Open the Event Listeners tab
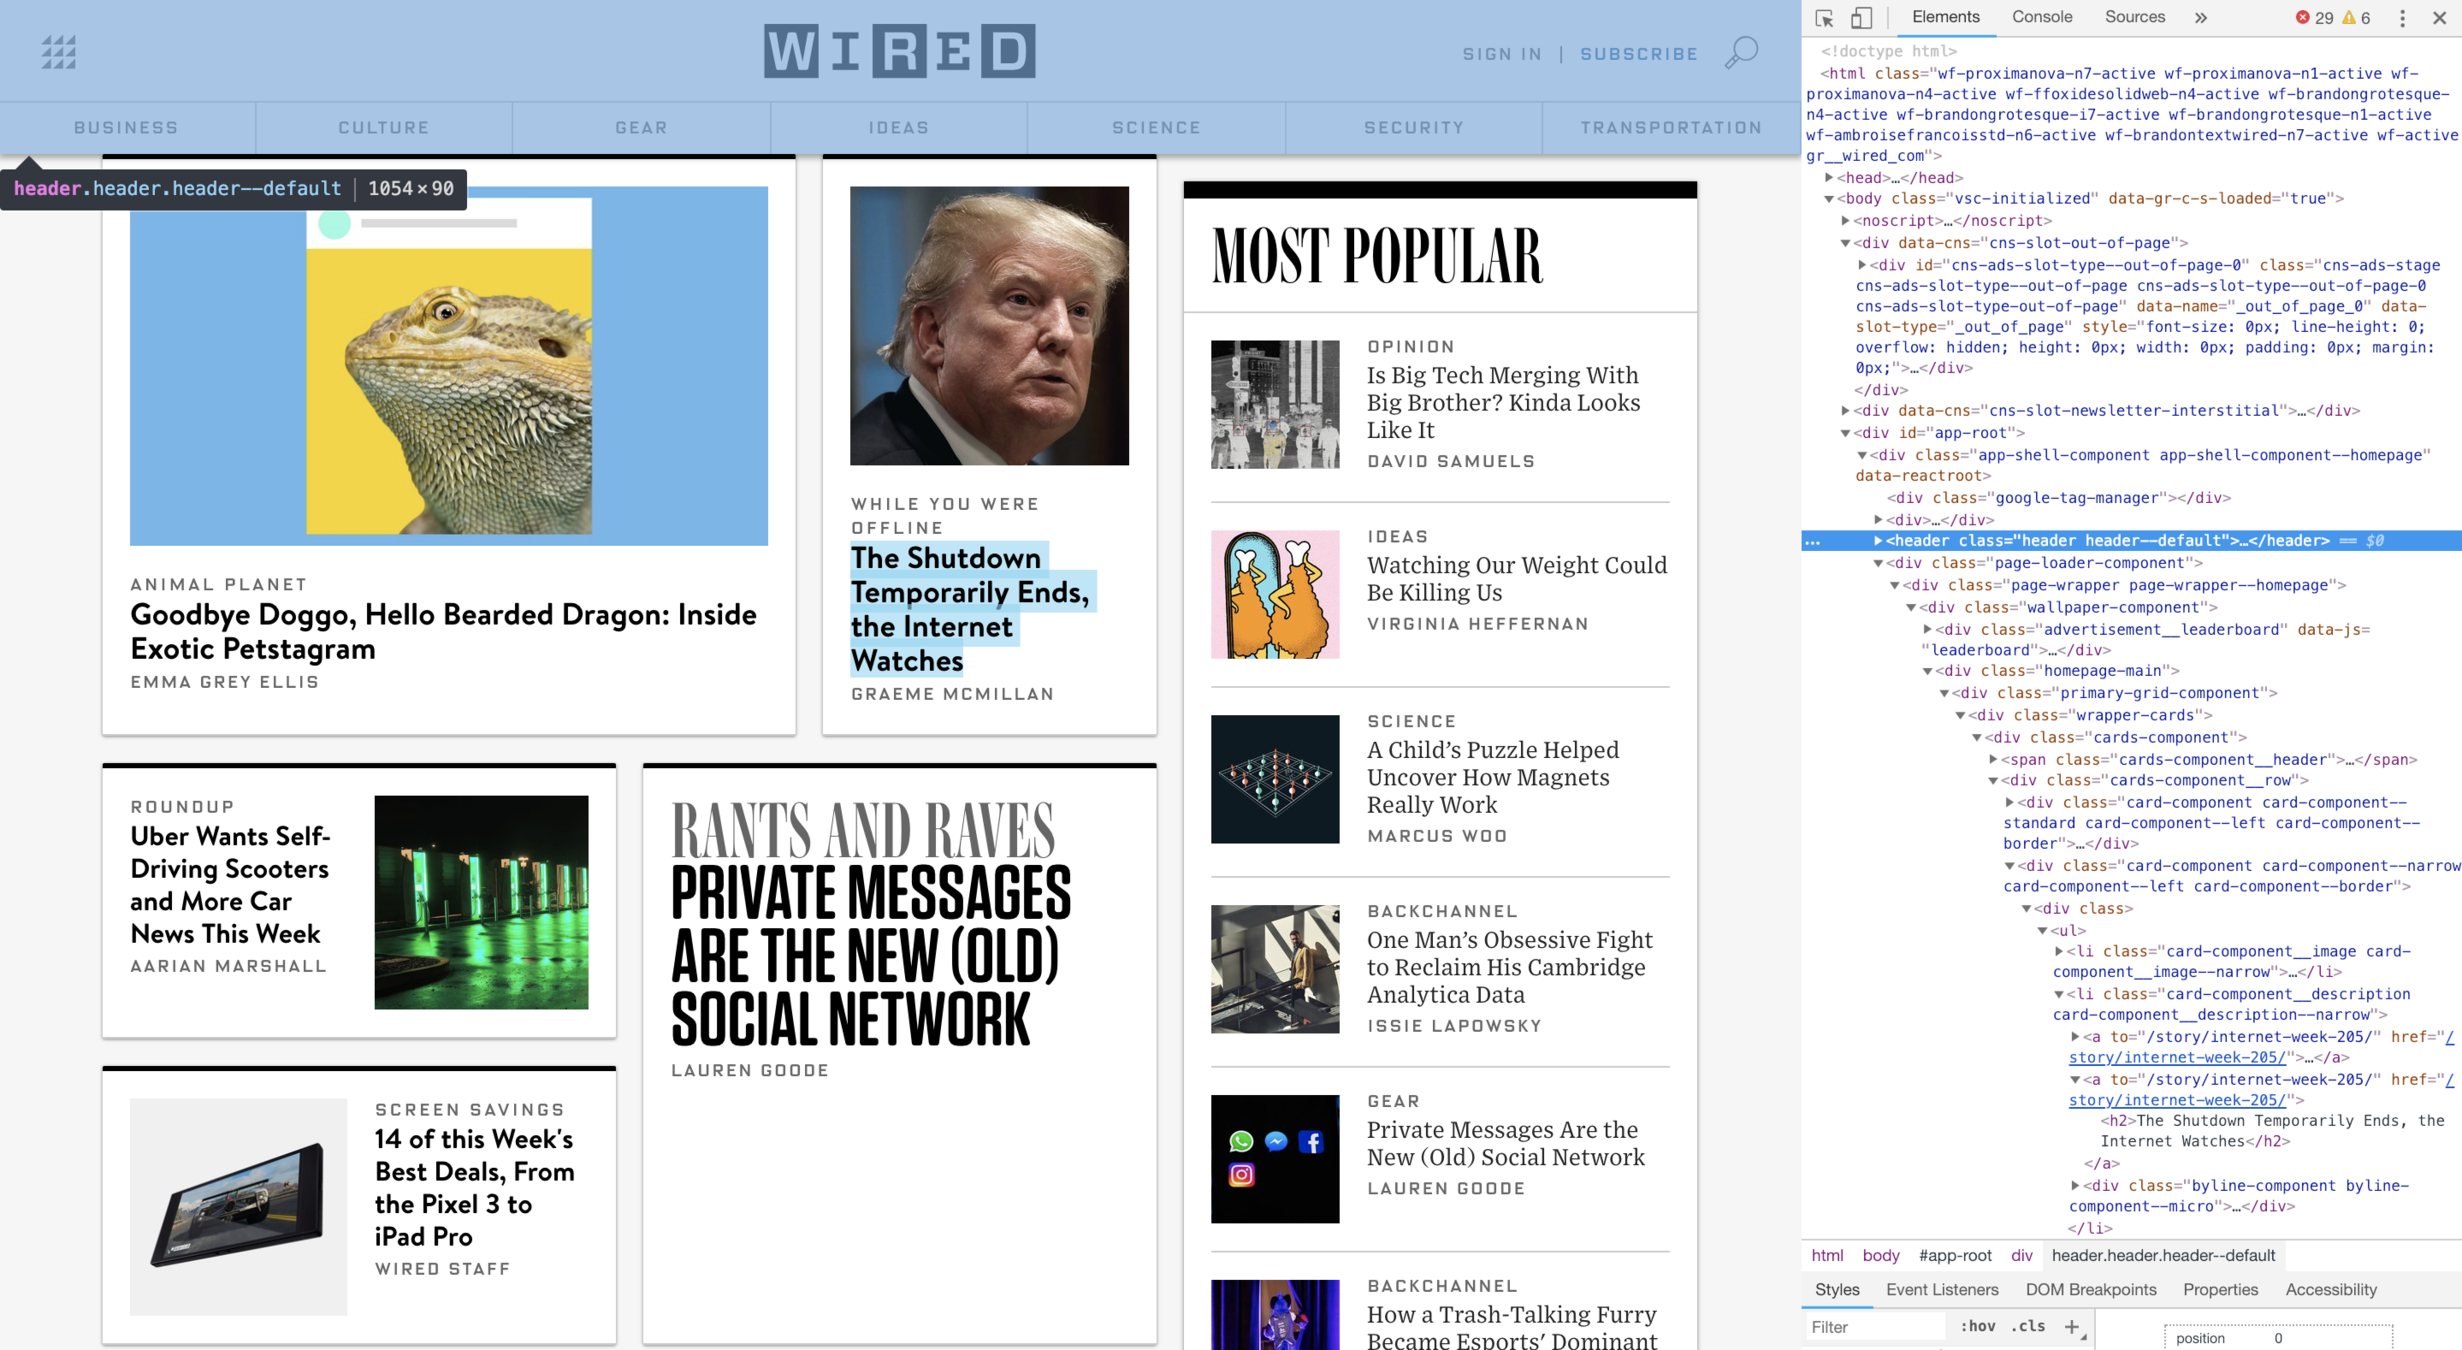This screenshot has height=1350, width=2462. pos(1942,1289)
